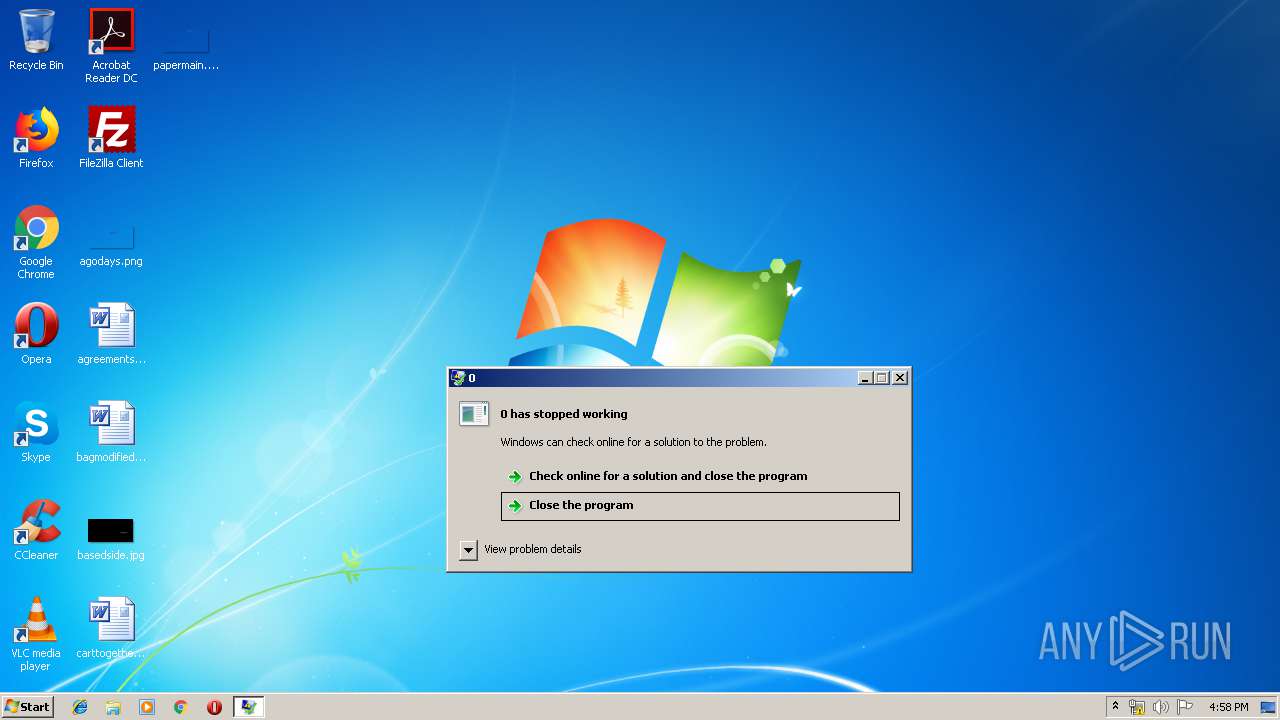
Task: Open the clock showing 4:58 PM
Action: 1228,707
